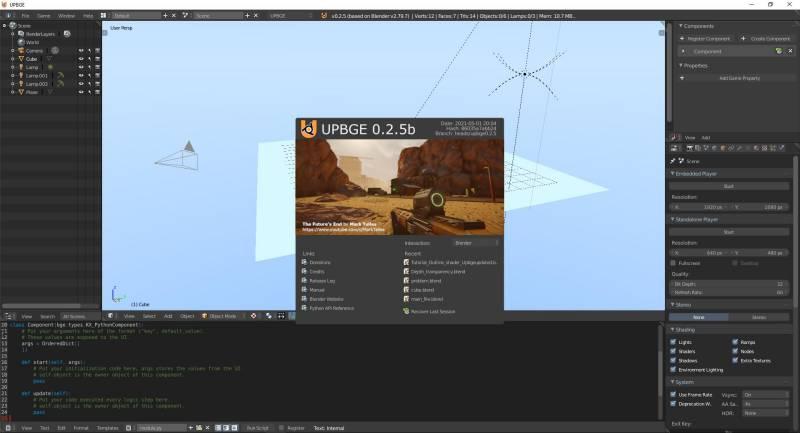
Task: Create new text block with plus icon
Action: [191, 428]
